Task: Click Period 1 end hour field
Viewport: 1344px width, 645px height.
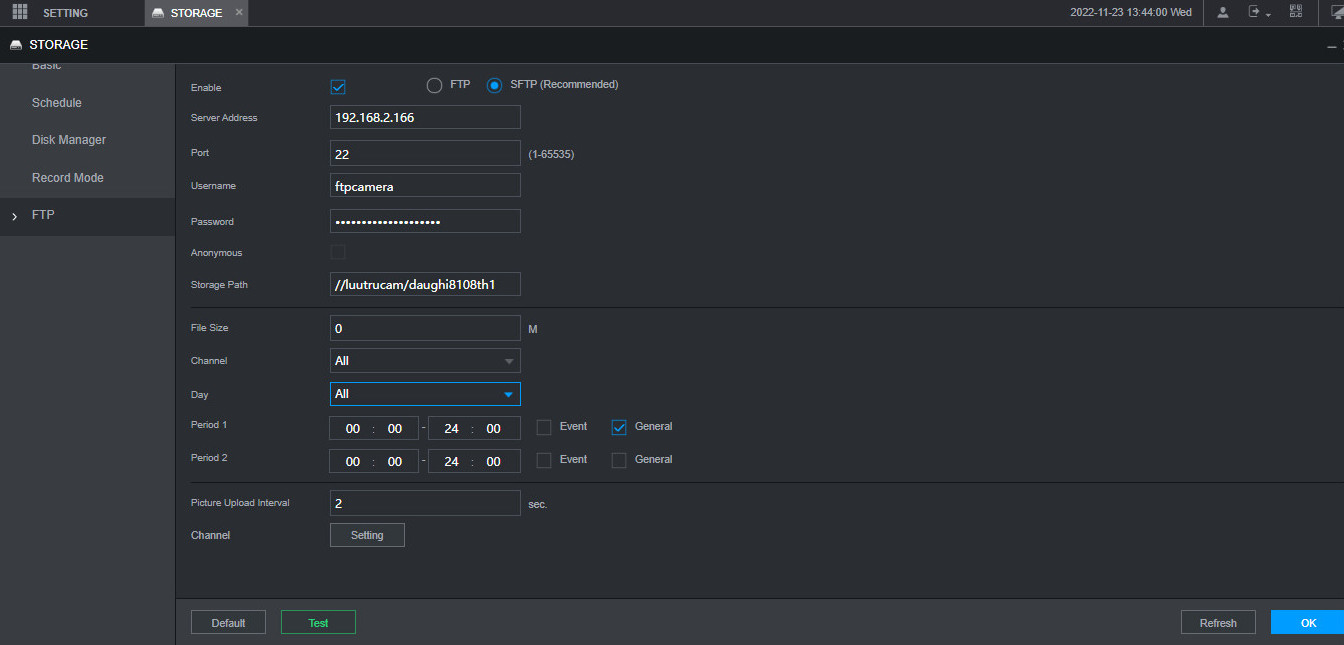Action: tap(451, 429)
